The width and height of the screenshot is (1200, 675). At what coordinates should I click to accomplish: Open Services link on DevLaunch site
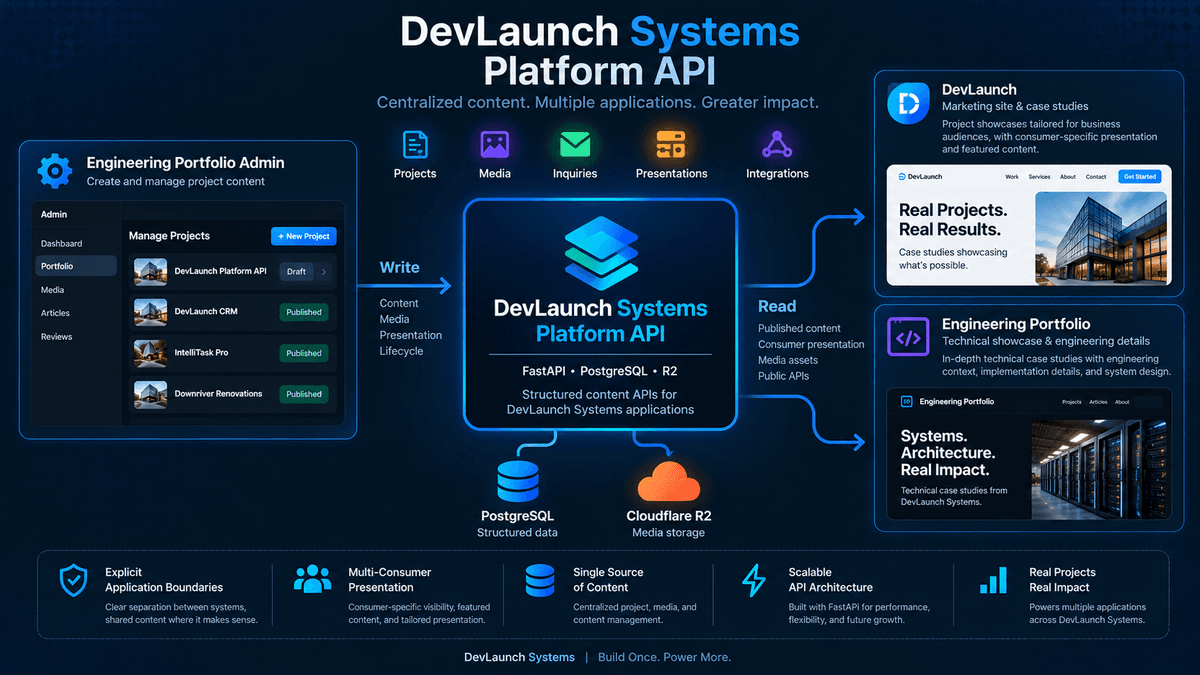[1039, 177]
